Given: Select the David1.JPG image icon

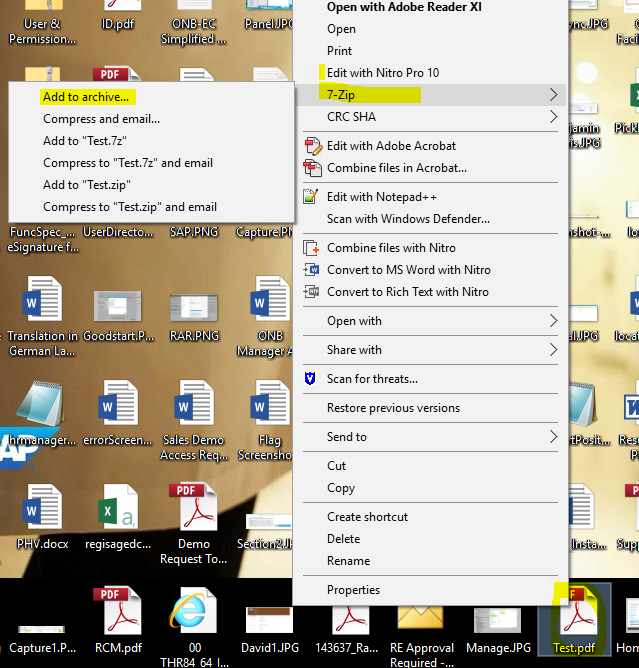Looking at the screenshot, I should click(x=269, y=620).
